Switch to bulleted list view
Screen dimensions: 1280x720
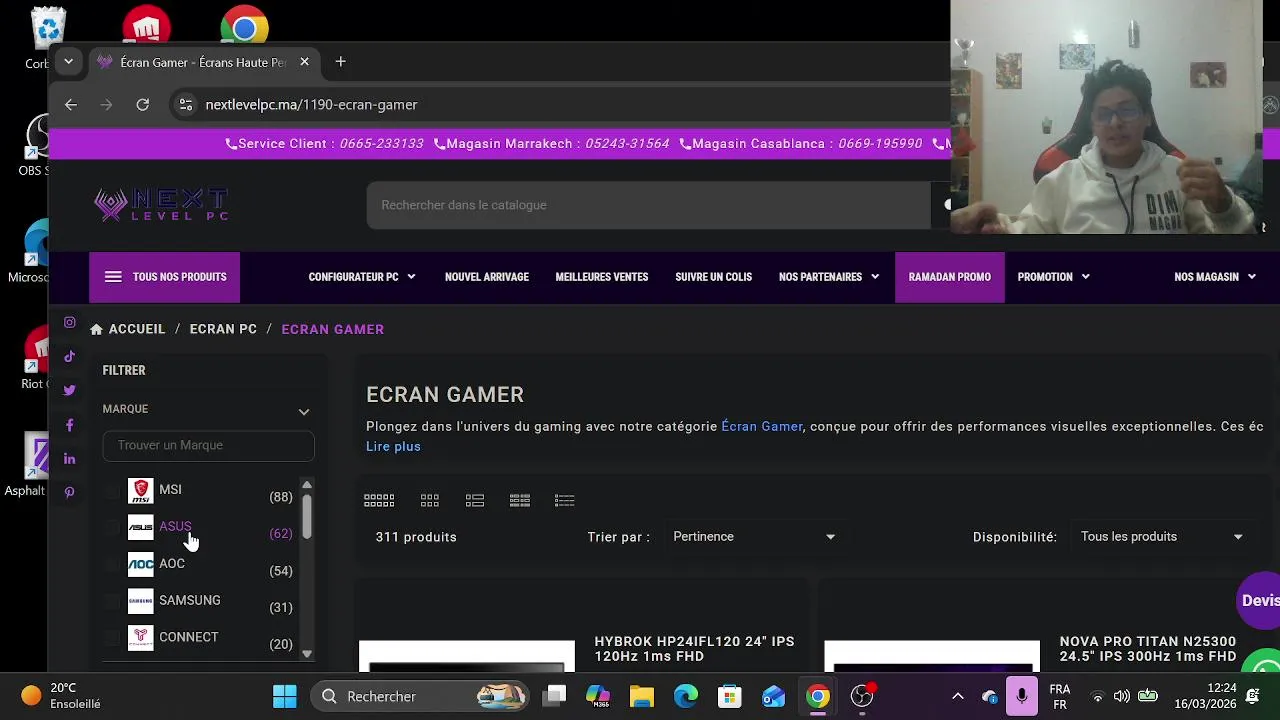565,500
